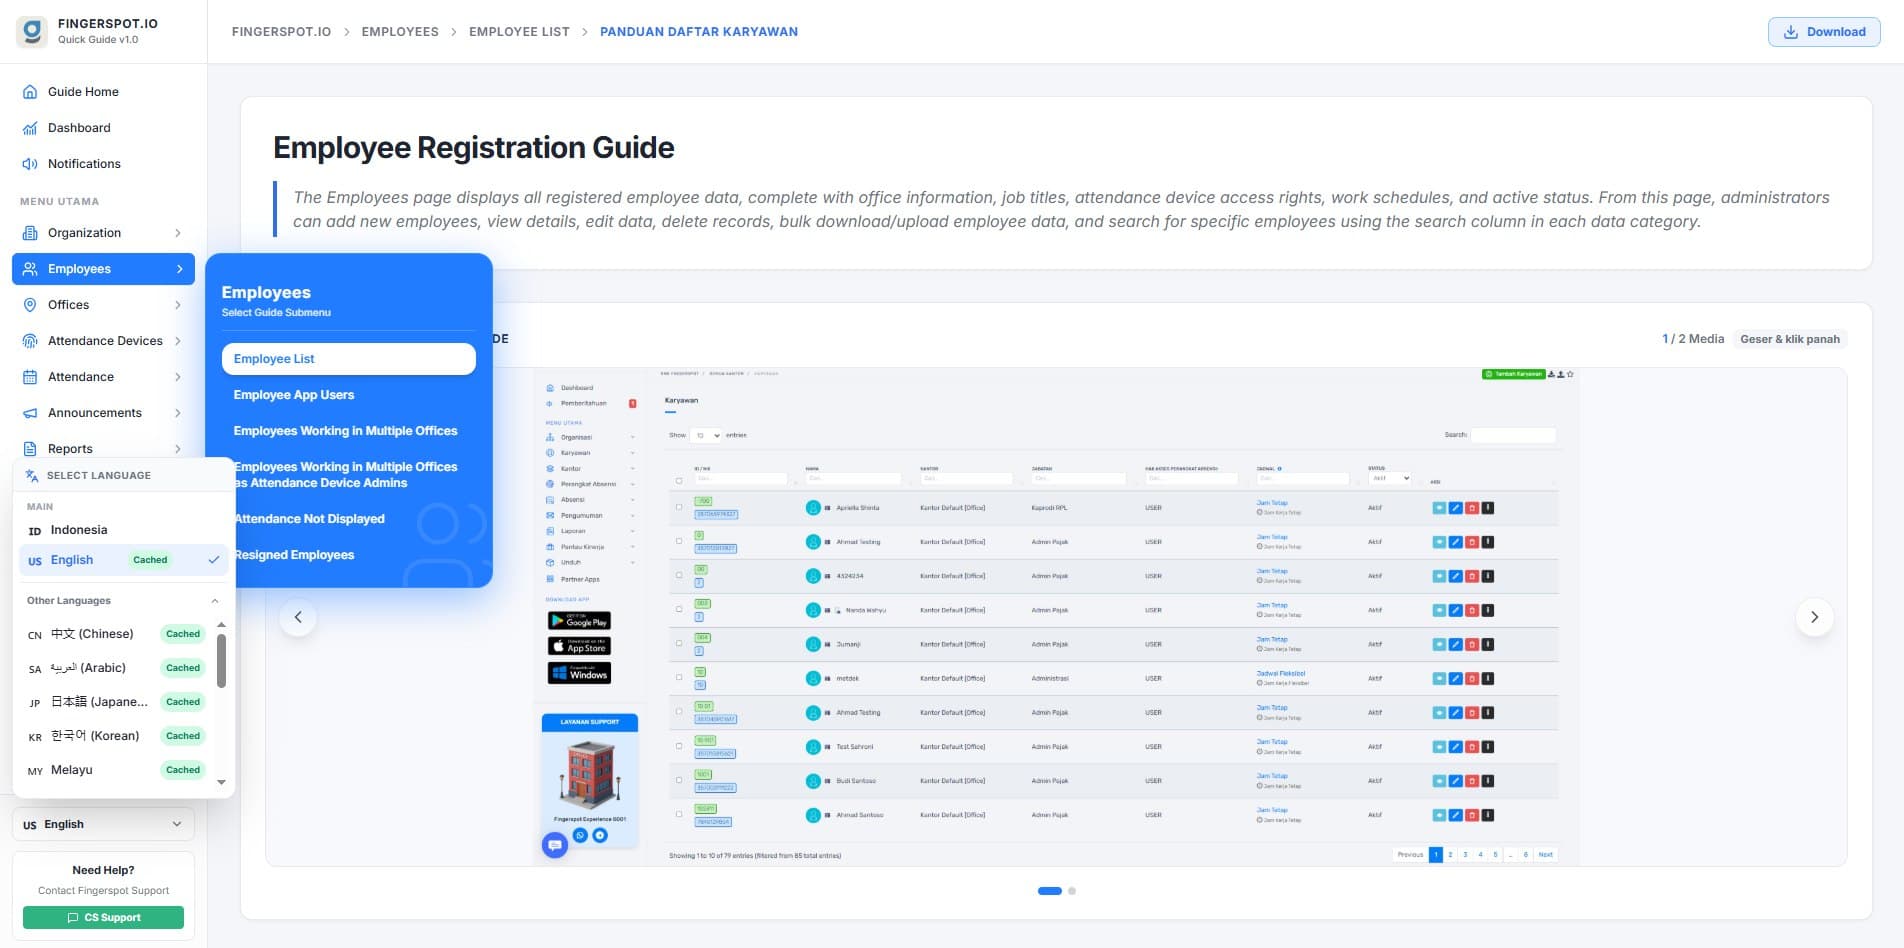Open the Dashboard sidebar item
The image size is (1904, 948).
pos(103,127)
